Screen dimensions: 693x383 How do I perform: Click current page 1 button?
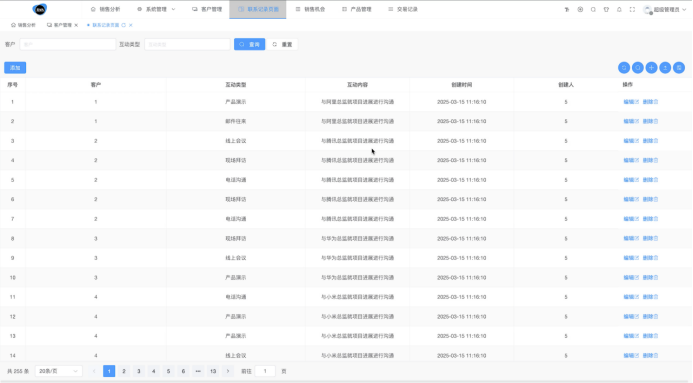[x=109, y=371]
